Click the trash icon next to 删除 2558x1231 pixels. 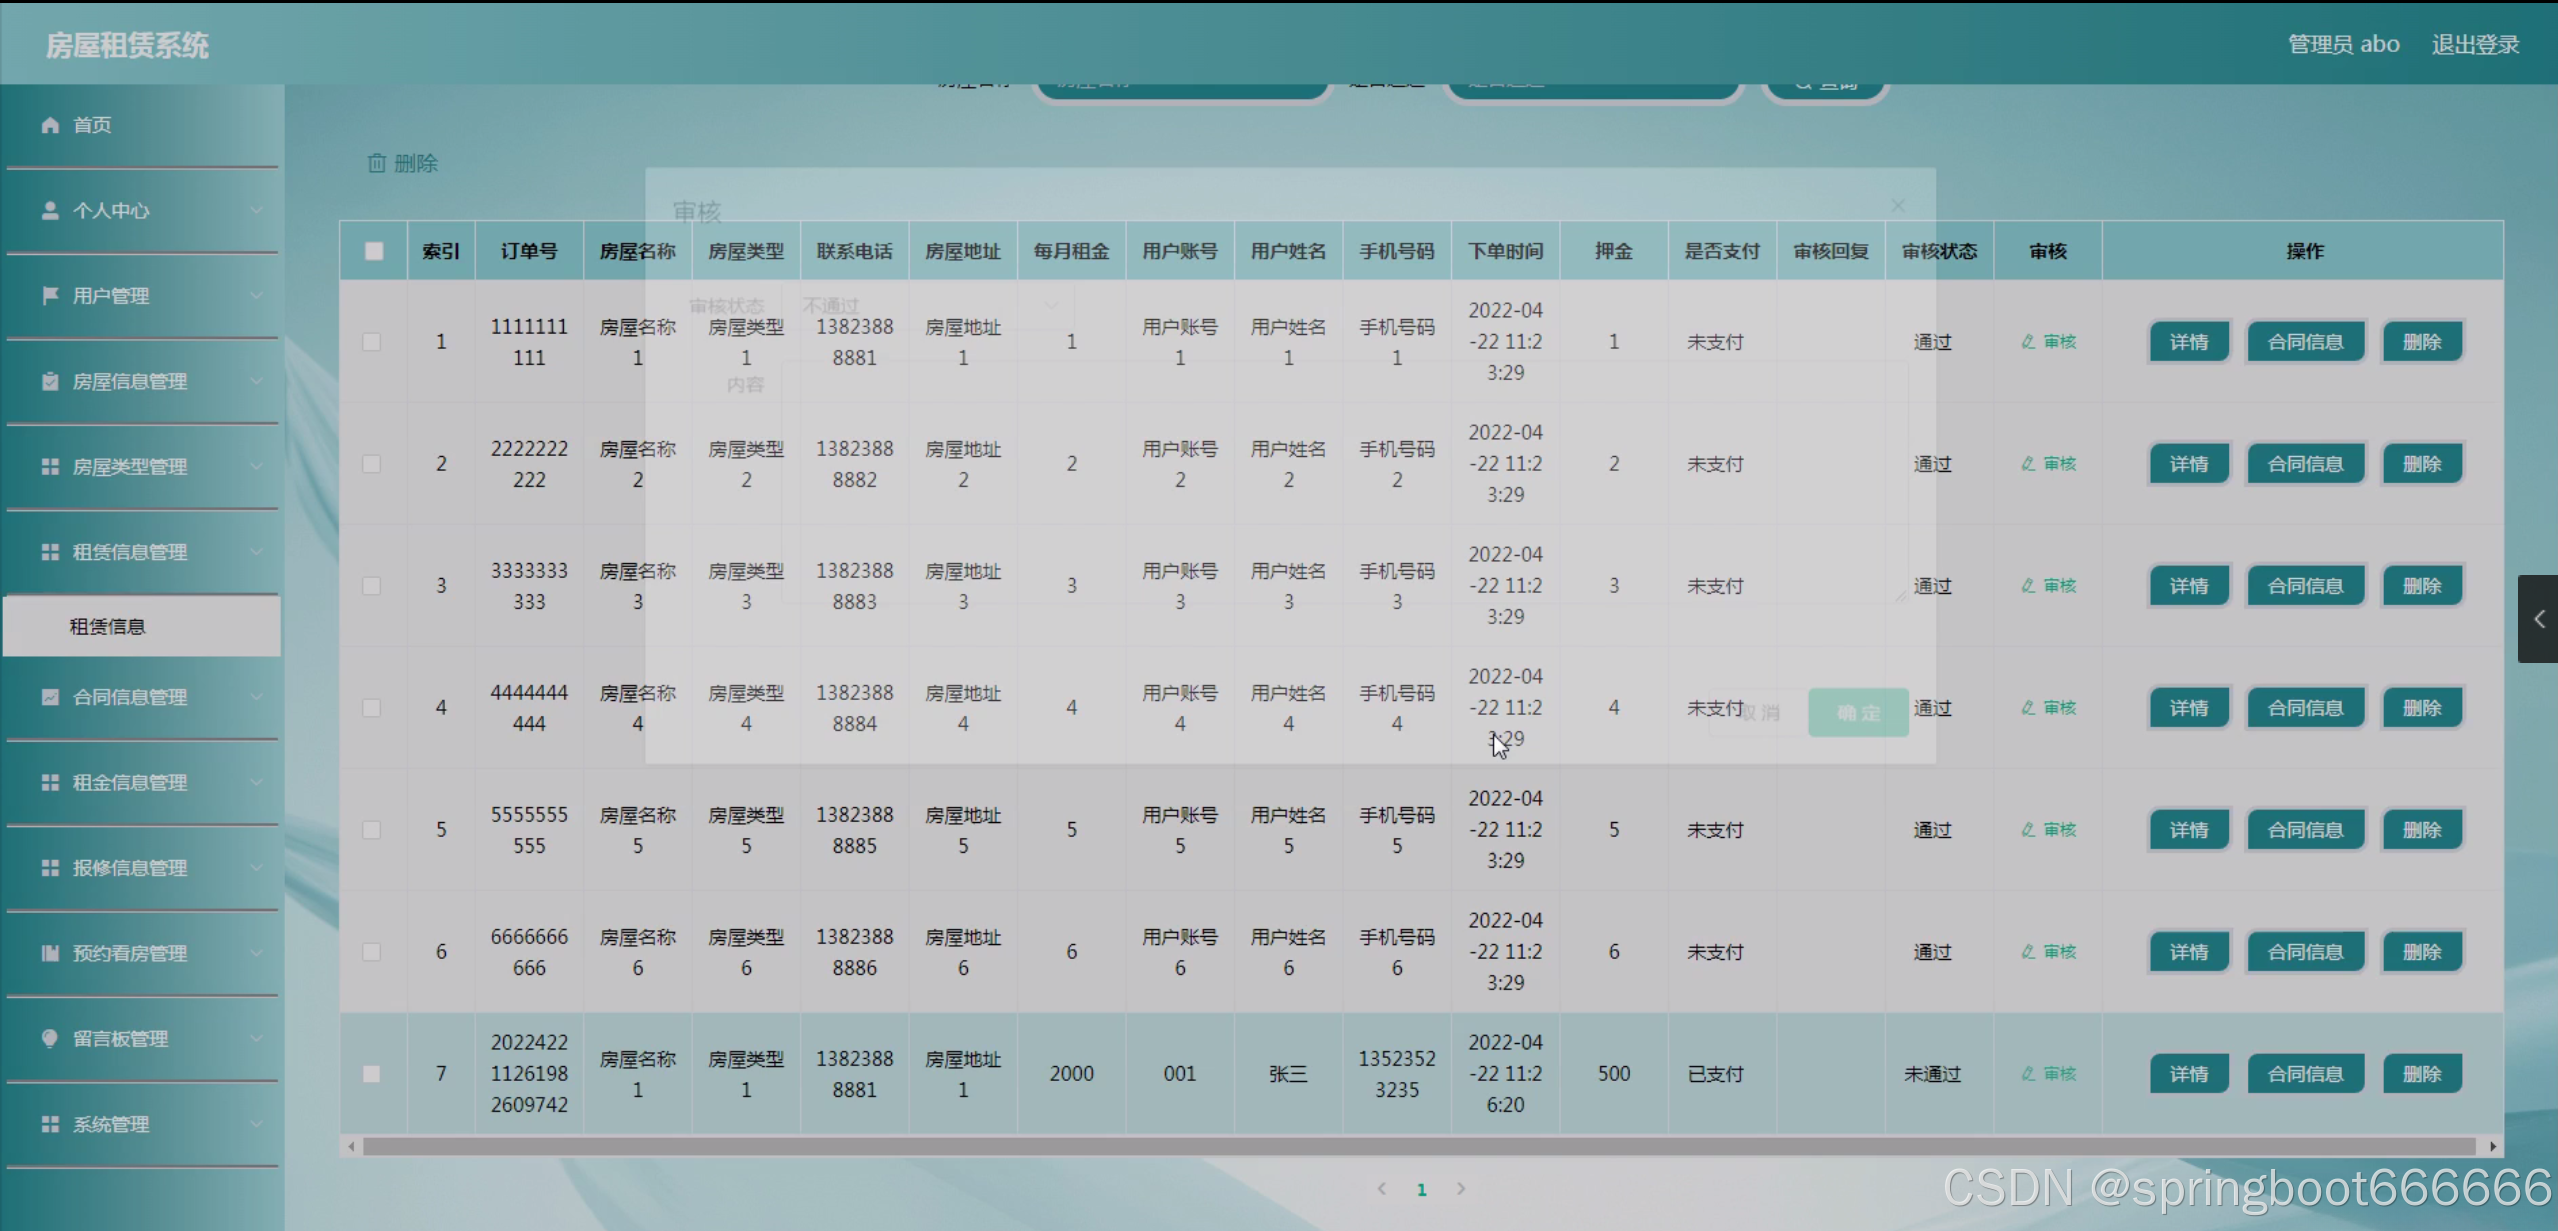point(377,163)
